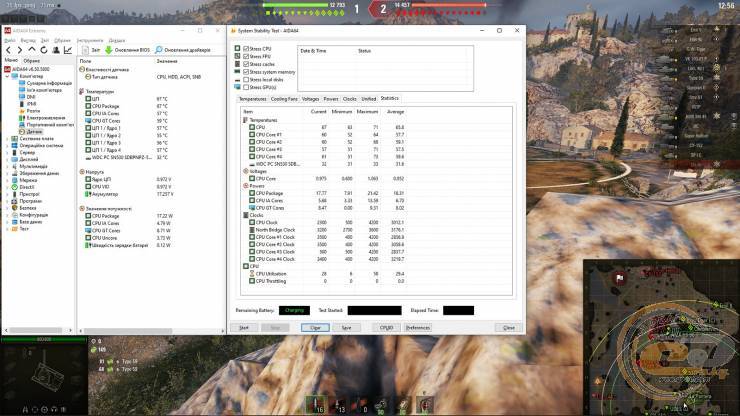
Task: Expand the Database (База даних) tree node
Action: tap(7, 222)
